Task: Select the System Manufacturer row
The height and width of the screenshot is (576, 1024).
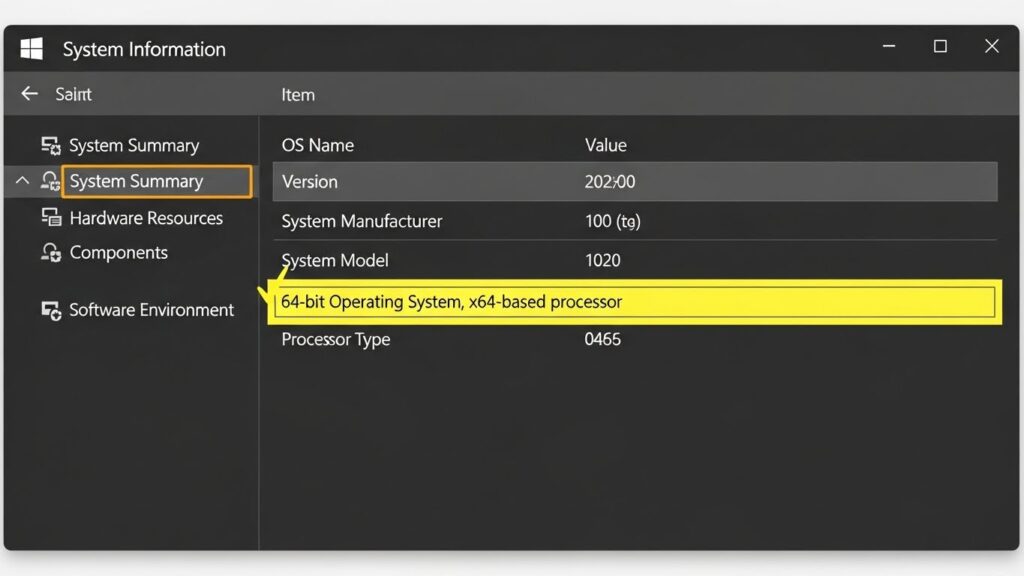Action: coord(634,221)
